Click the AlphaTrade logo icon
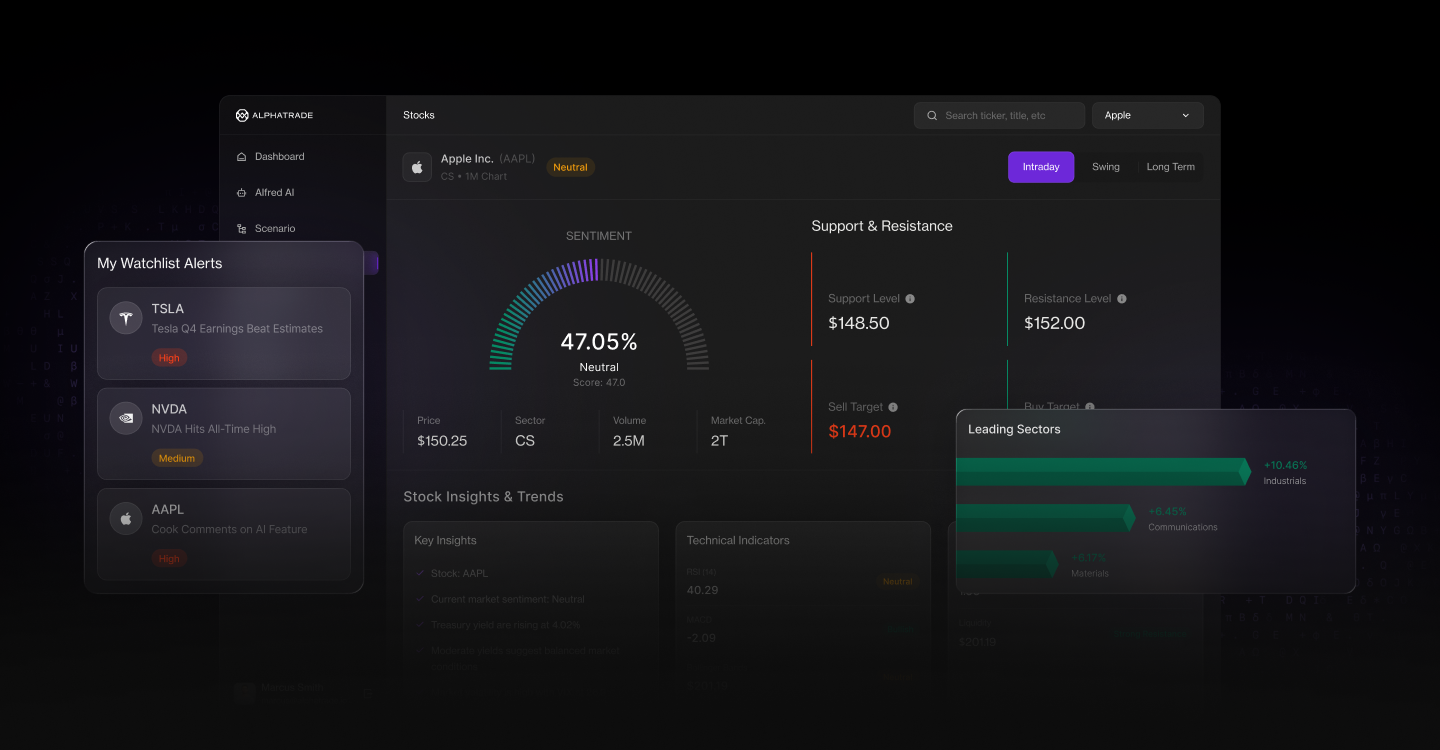This screenshot has width=1440, height=750. [242, 115]
